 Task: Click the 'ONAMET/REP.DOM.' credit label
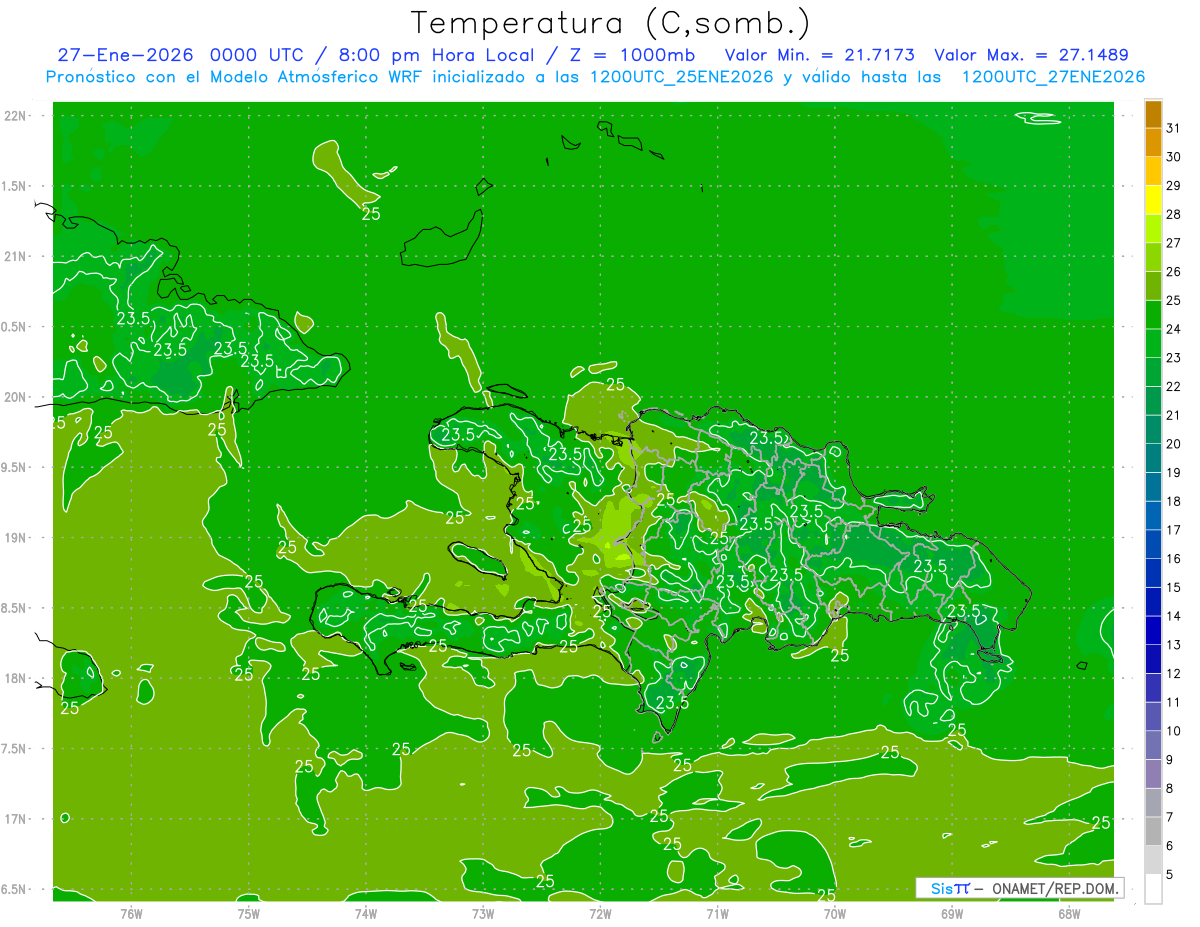(1055, 888)
